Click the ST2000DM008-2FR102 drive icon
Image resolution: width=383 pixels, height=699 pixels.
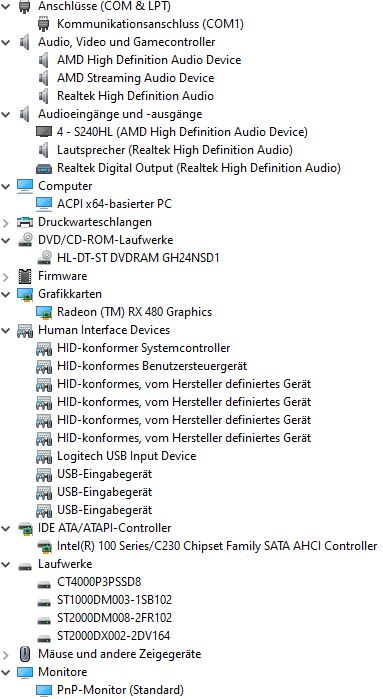pyautogui.click(x=44, y=620)
